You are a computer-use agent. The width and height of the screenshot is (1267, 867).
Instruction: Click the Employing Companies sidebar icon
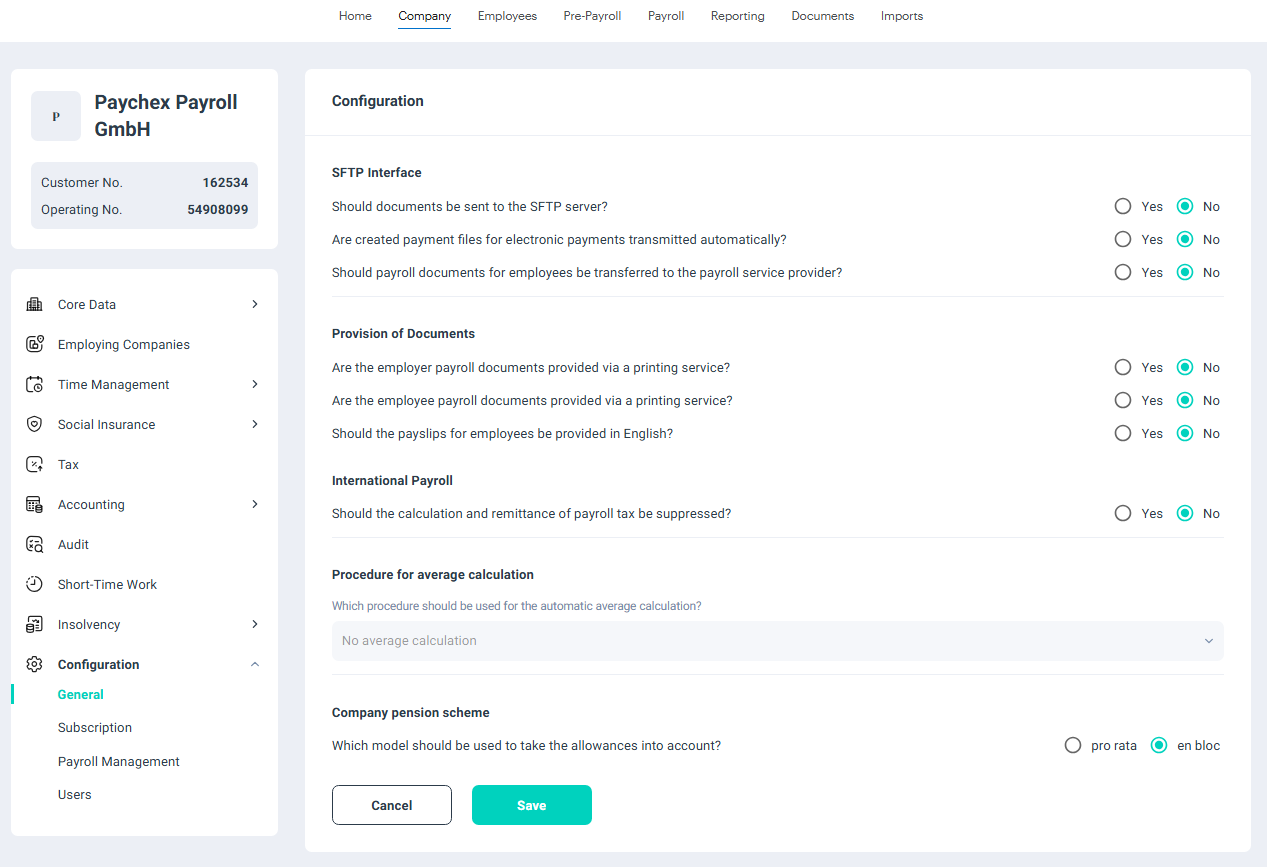[x=34, y=344]
